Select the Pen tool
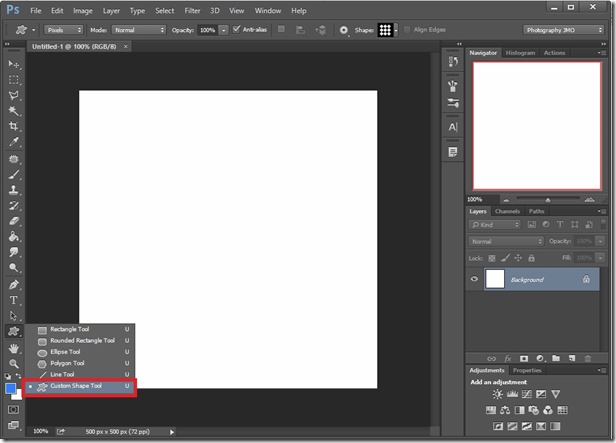616x443 pixels. coord(14,285)
